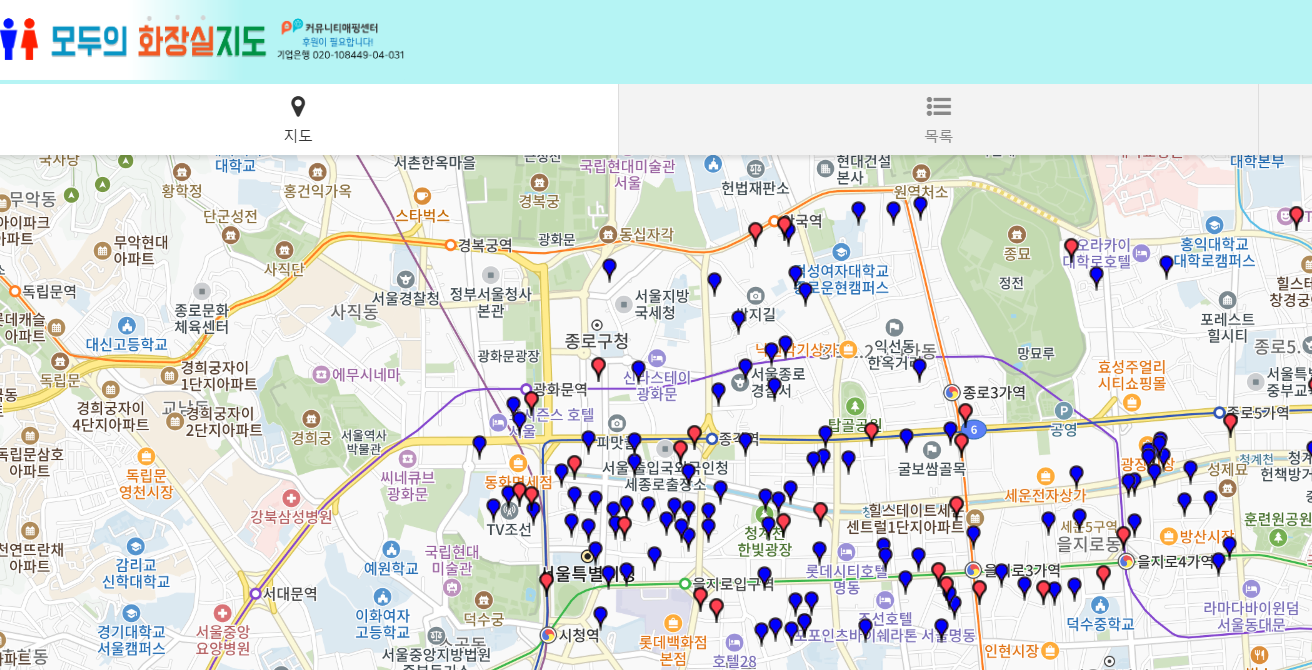The image size is (1312, 670).
Task: Select blue marker near 홍익대학교 대학로캠퍼스
Action: pyautogui.click(x=1166, y=265)
